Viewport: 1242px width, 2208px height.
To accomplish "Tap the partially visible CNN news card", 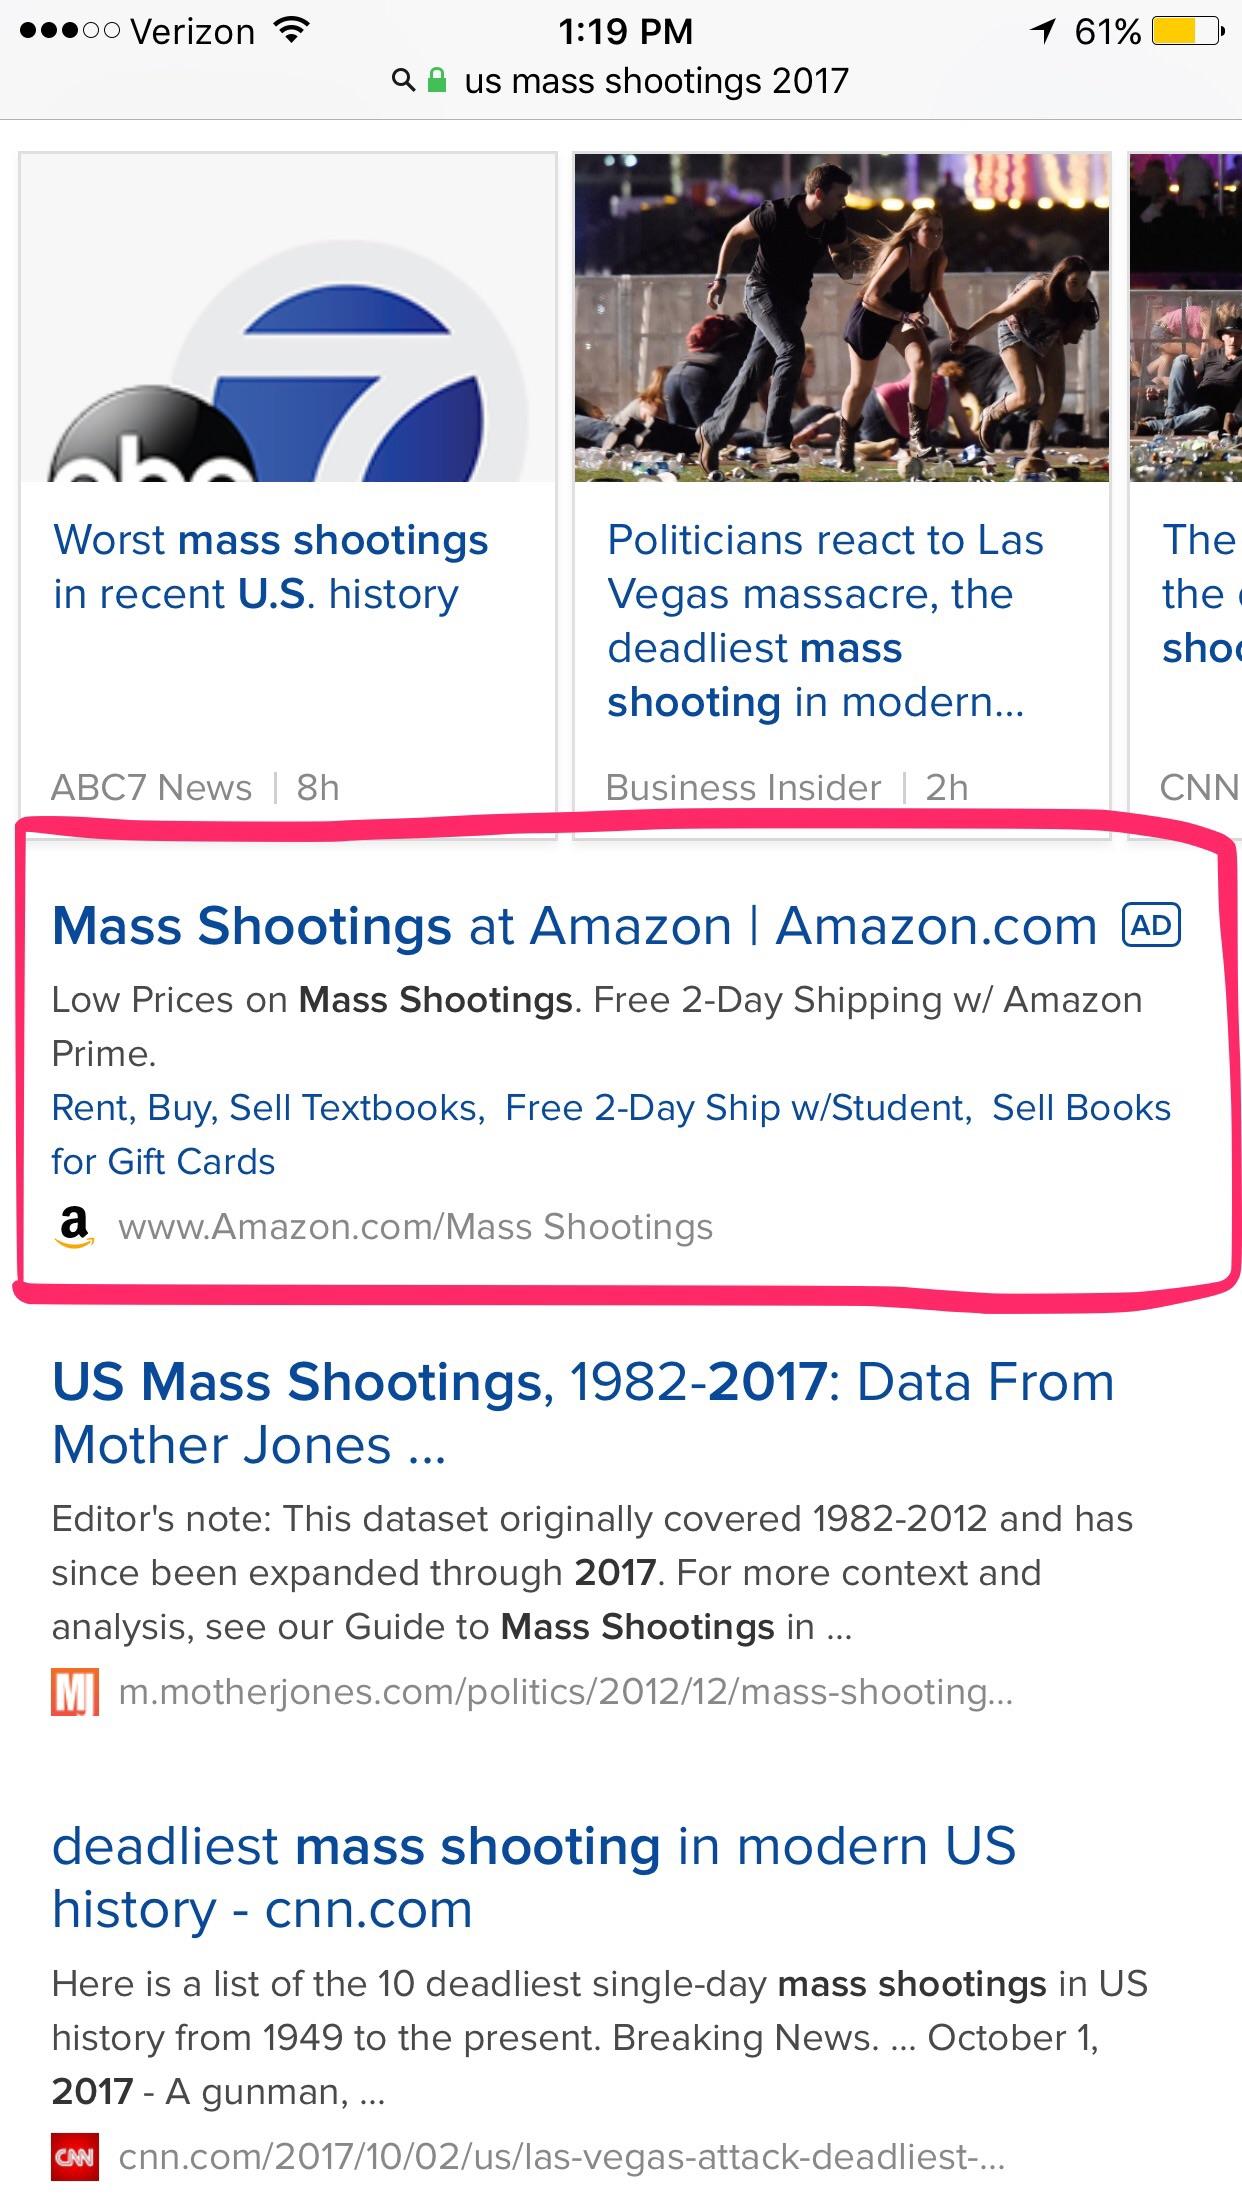I will click(1186, 496).
